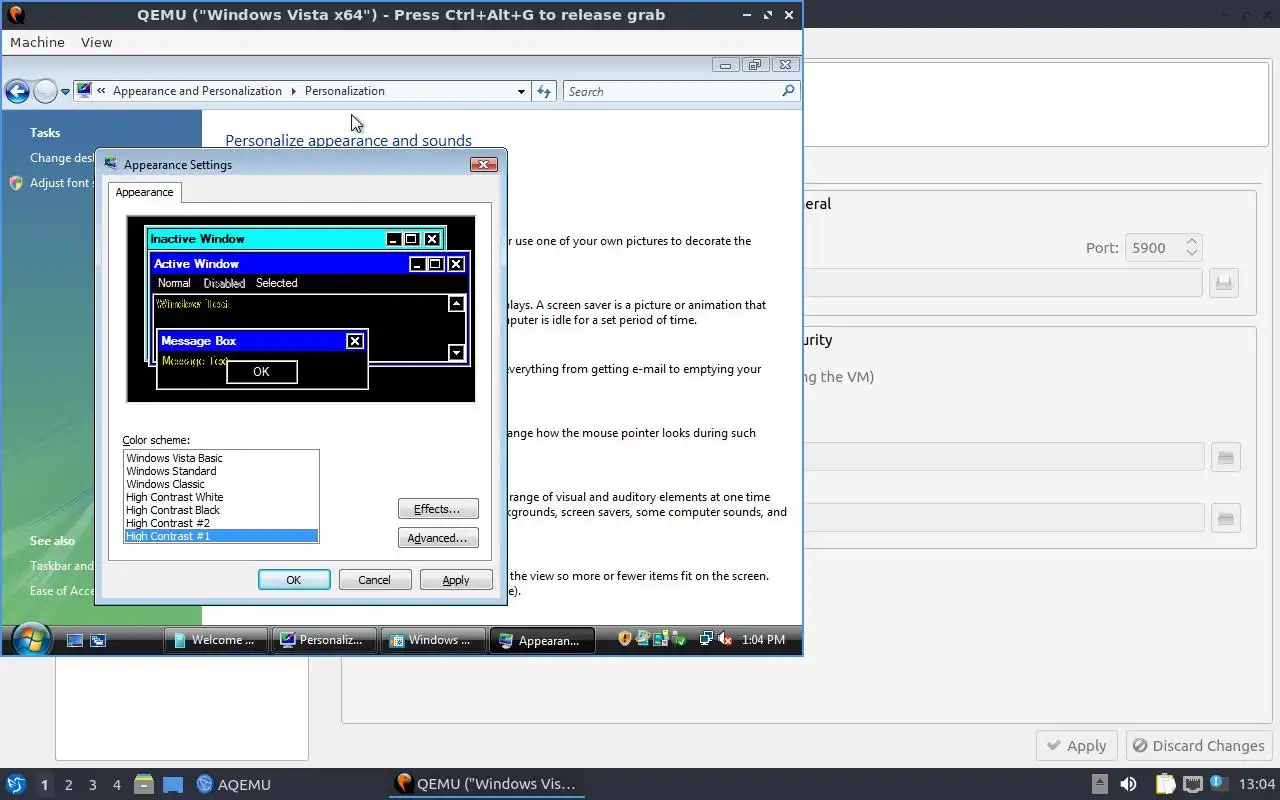The width and height of the screenshot is (1280, 800).
Task: Click the Show Desktop quick launch icon
Action: [x=74, y=640]
